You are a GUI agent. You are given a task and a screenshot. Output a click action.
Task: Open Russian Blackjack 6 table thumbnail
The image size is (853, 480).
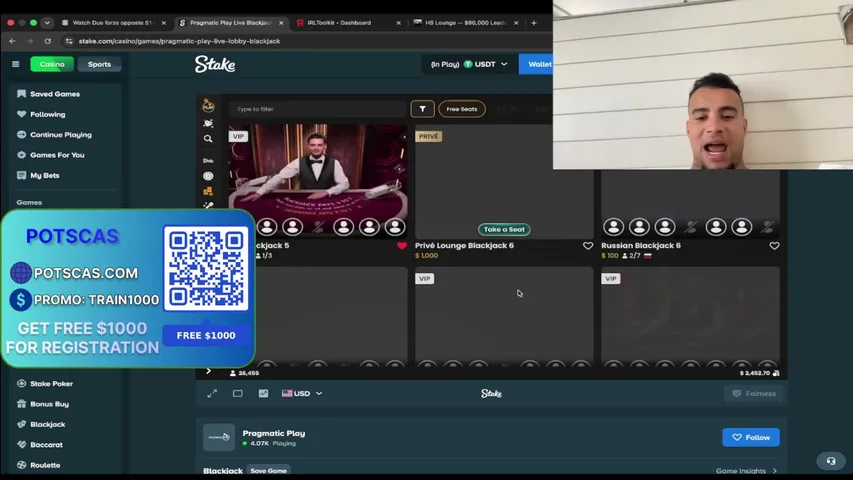point(690,204)
